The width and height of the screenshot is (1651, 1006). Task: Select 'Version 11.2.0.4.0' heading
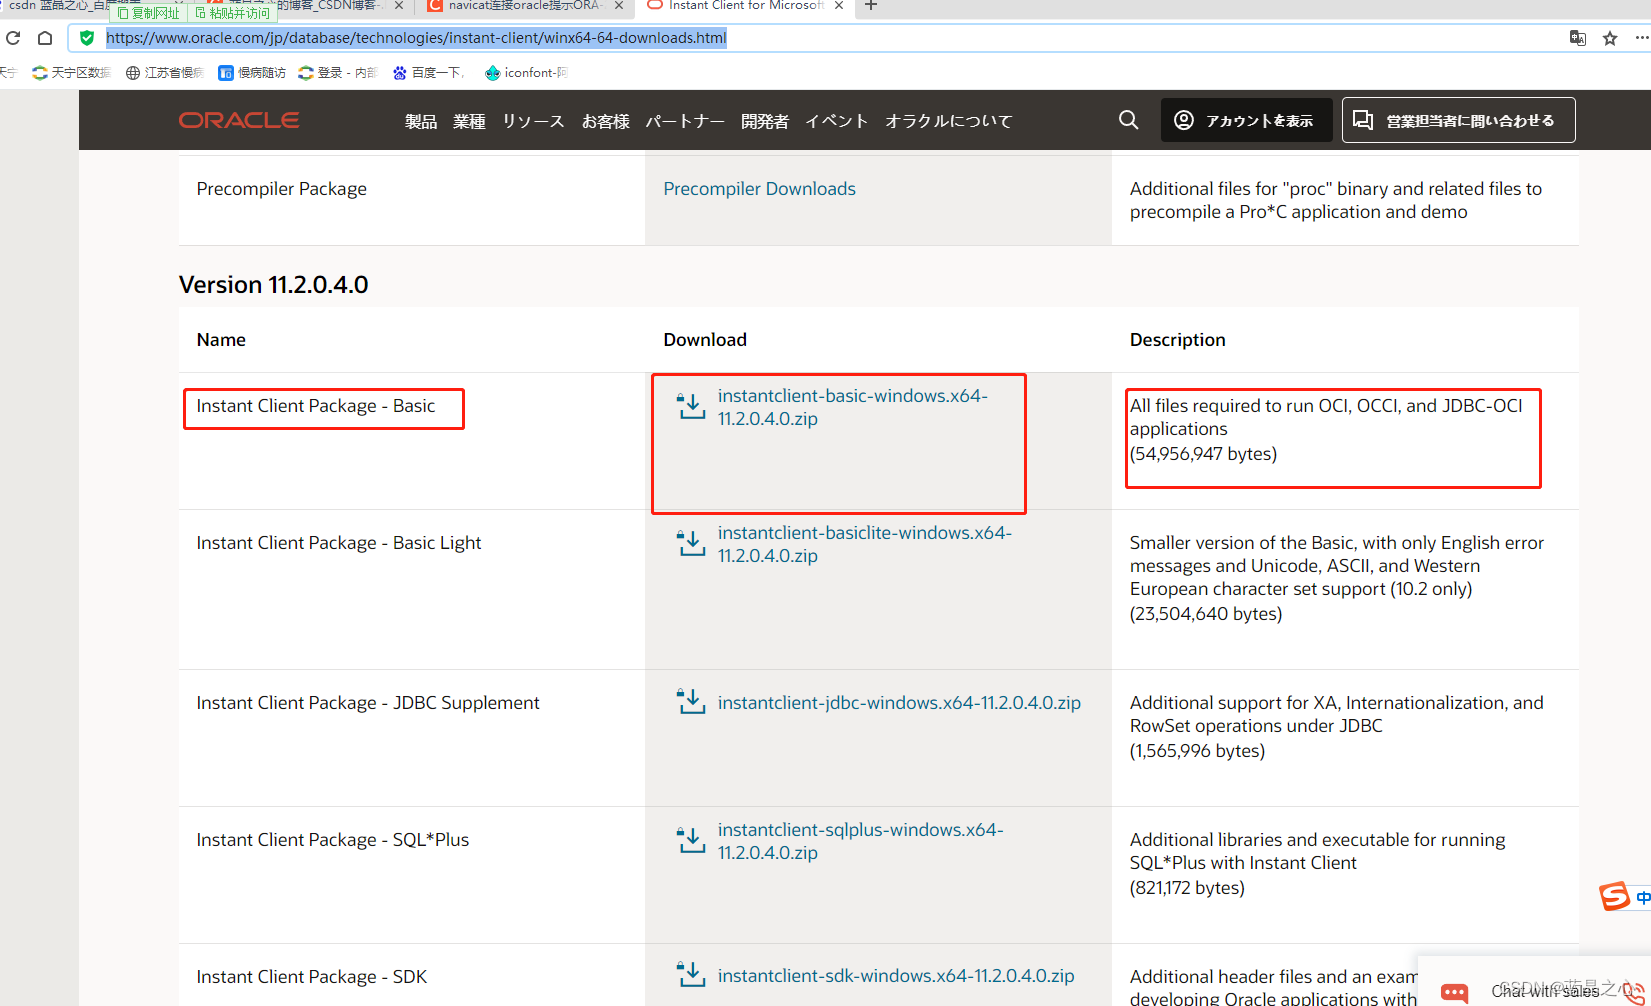pyautogui.click(x=274, y=285)
